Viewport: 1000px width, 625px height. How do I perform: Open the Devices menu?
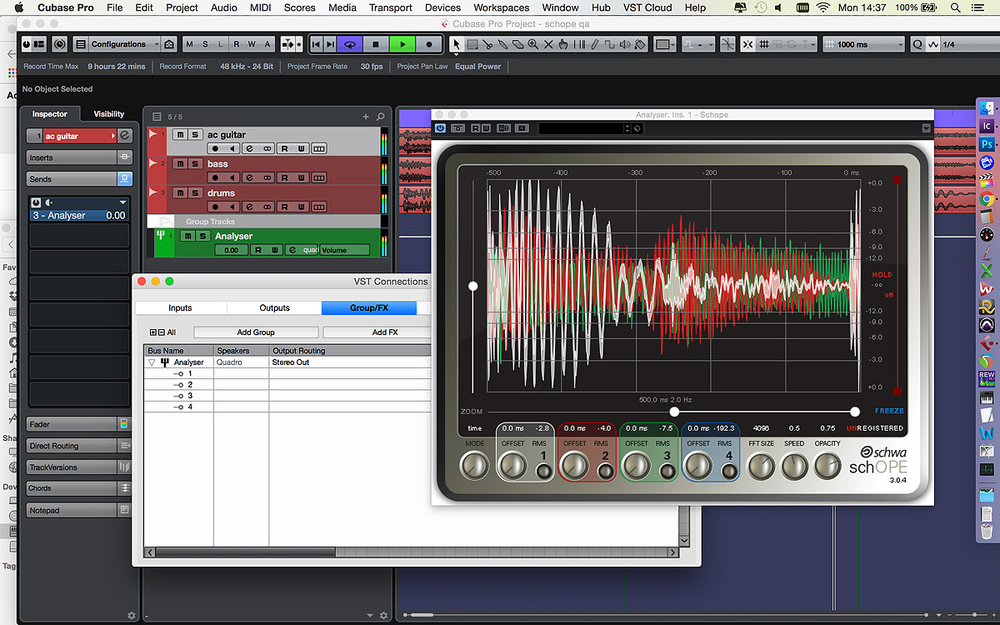click(443, 8)
